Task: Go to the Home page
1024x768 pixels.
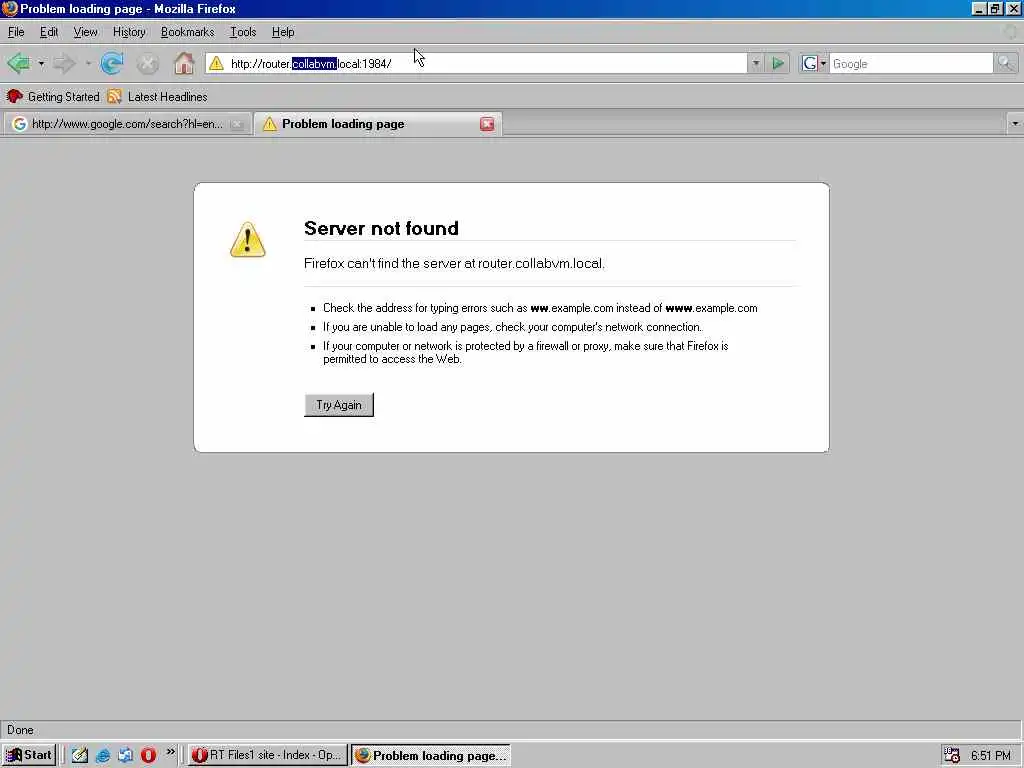Action: [184, 63]
